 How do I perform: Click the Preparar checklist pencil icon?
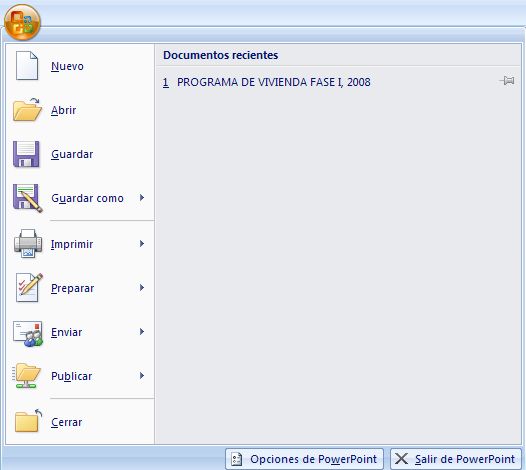coord(29,288)
